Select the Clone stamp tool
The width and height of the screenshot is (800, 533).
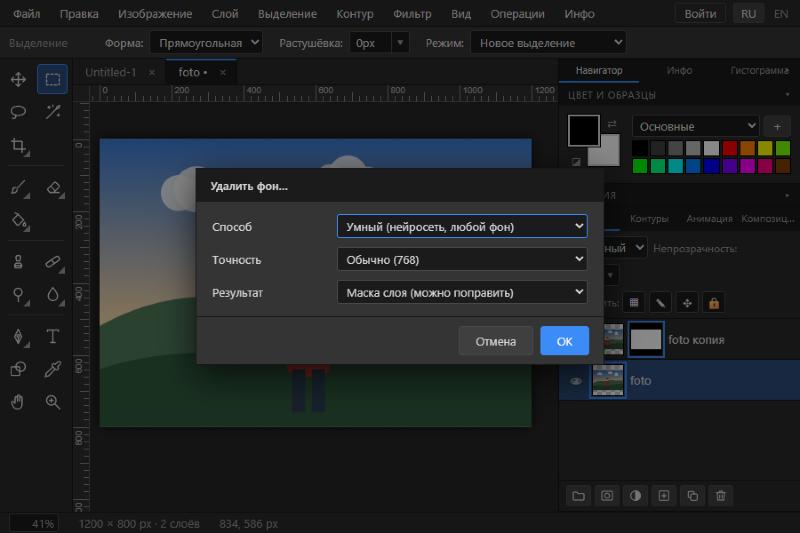click(x=18, y=262)
